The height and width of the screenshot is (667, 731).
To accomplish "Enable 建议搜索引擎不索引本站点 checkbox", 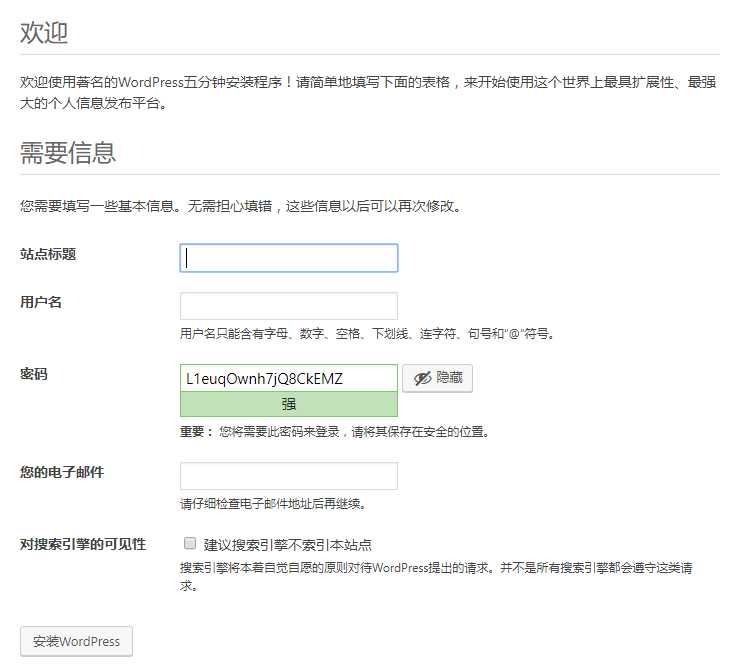I will (x=190, y=543).
